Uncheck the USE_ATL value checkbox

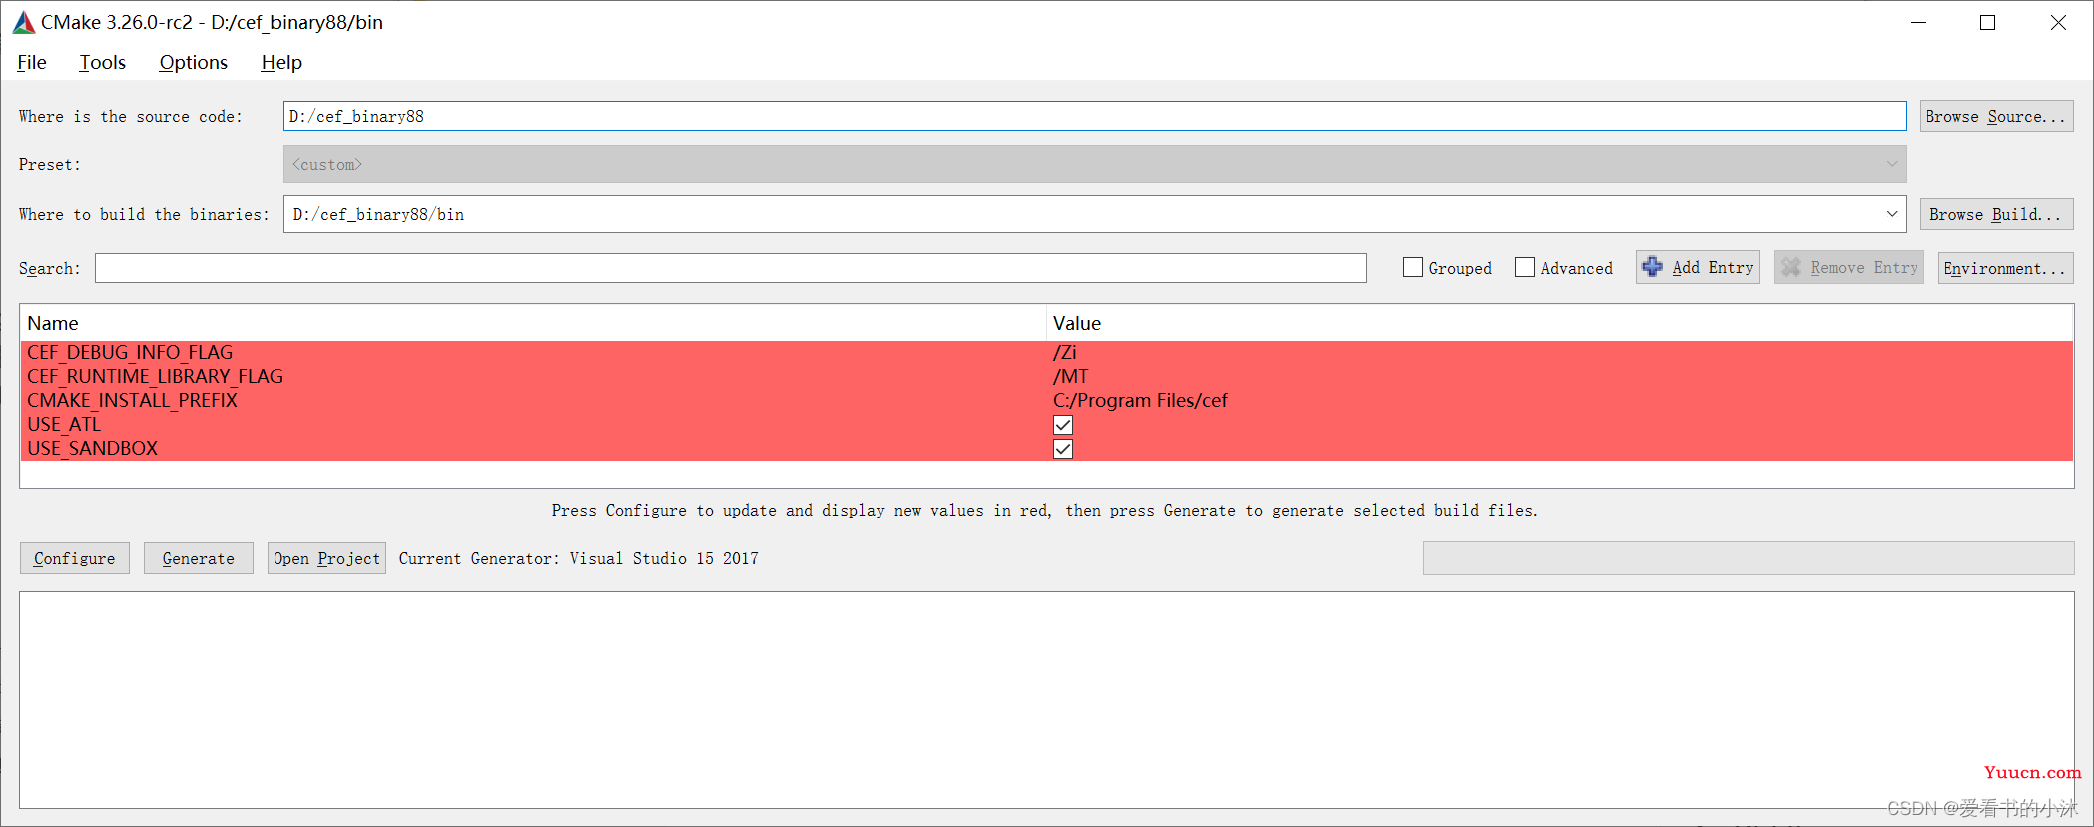[1063, 425]
